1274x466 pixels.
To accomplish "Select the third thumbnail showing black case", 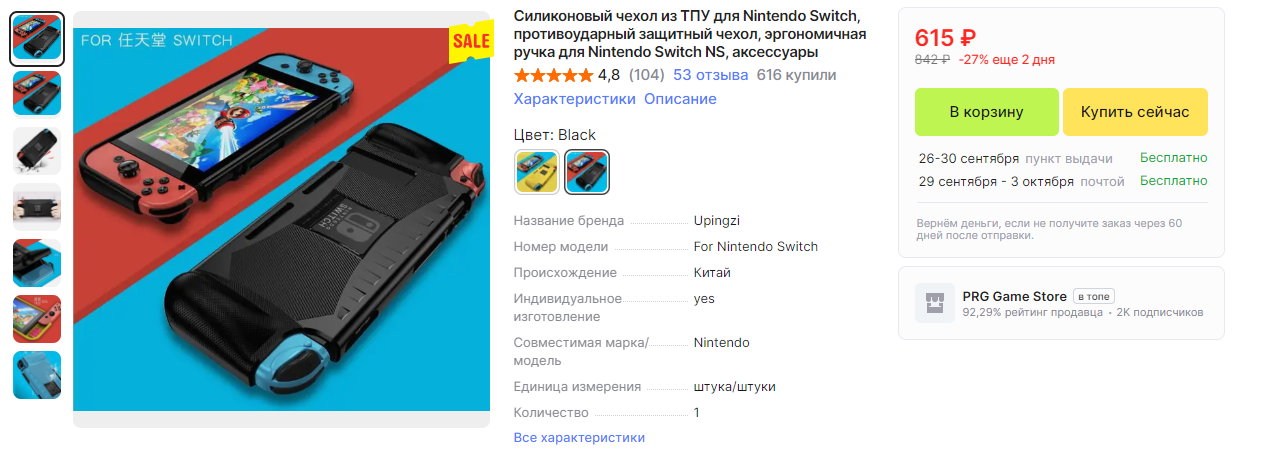I will pos(37,151).
